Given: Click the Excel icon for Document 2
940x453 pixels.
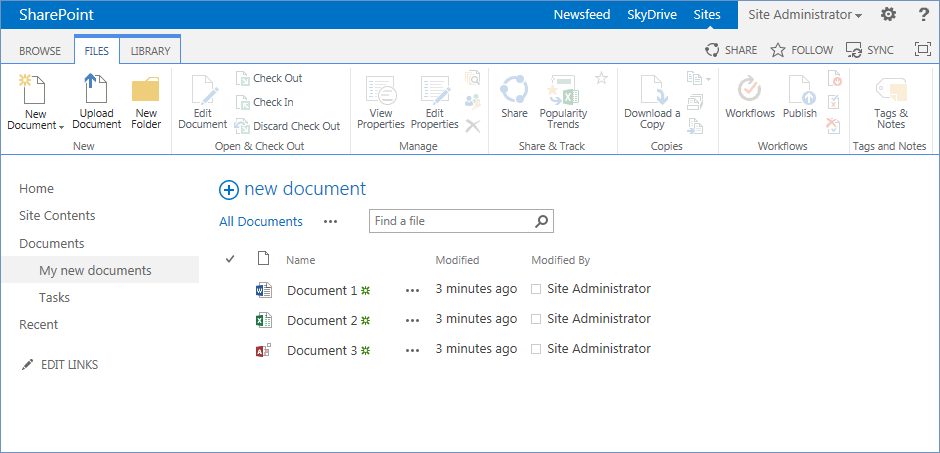Looking at the screenshot, I should pyautogui.click(x=264, y=321).
